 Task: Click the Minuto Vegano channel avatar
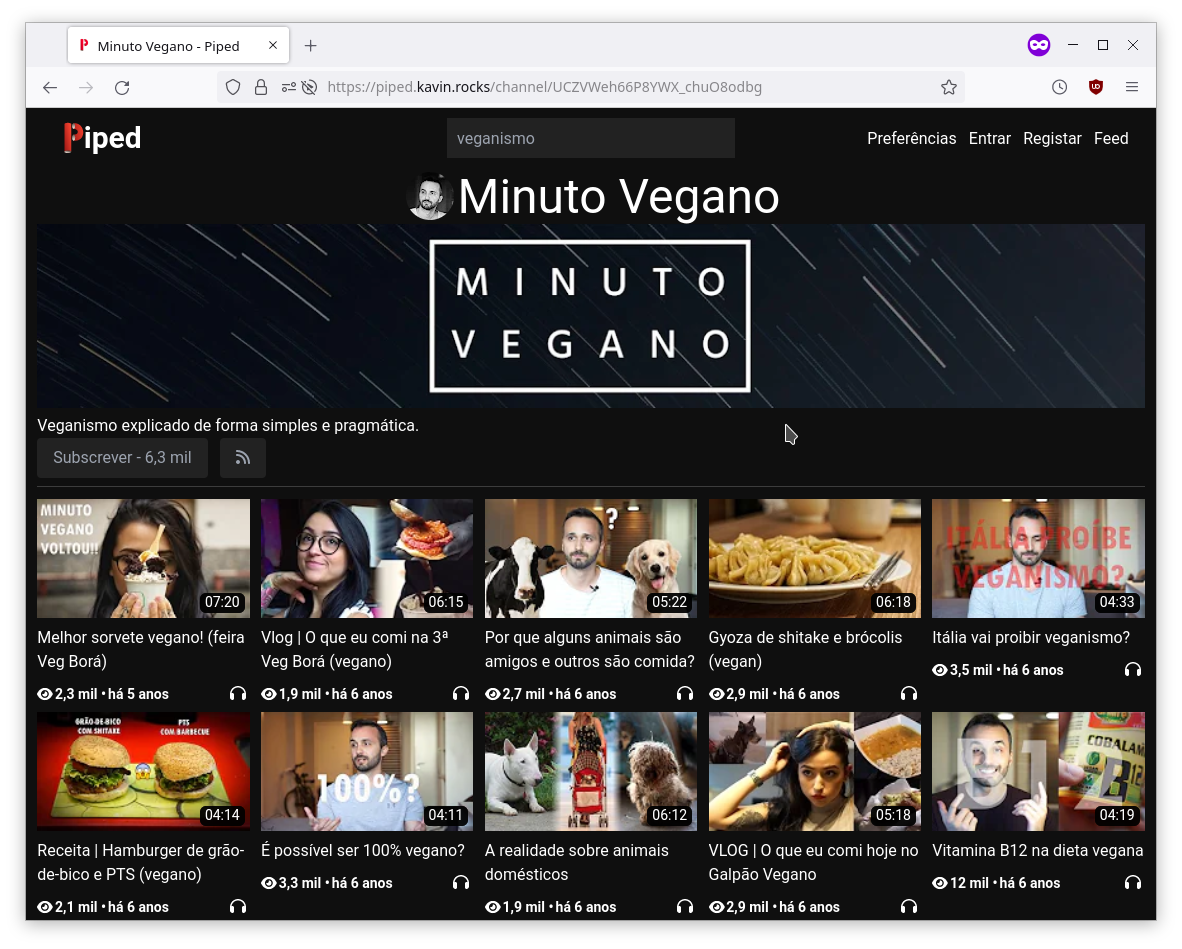tap(430, 197)
